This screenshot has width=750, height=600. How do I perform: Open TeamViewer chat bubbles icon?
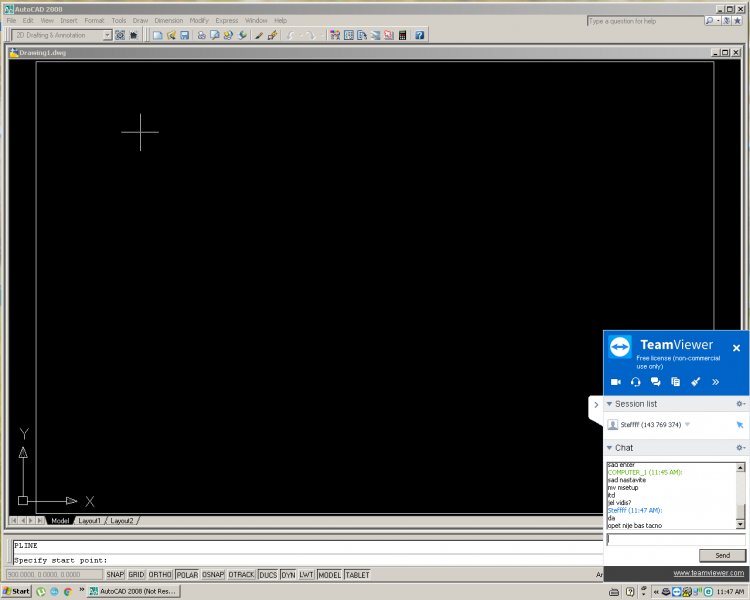pos(656,382)
